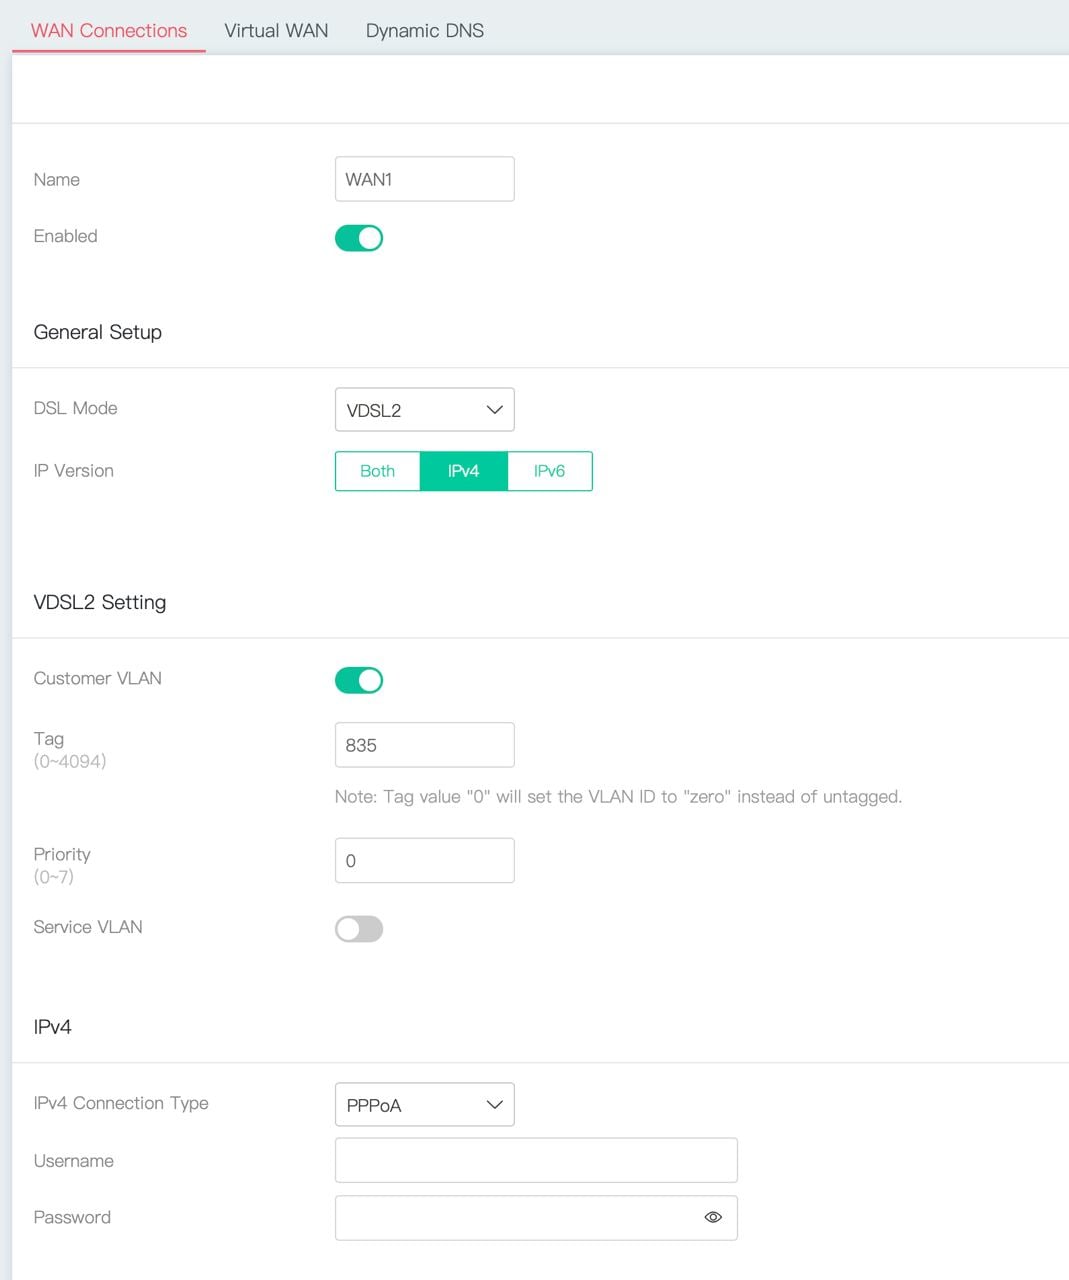The image size is (1069, 1280).
Task: Switch to the Virtual WAN tab
Action: point(276,30)
